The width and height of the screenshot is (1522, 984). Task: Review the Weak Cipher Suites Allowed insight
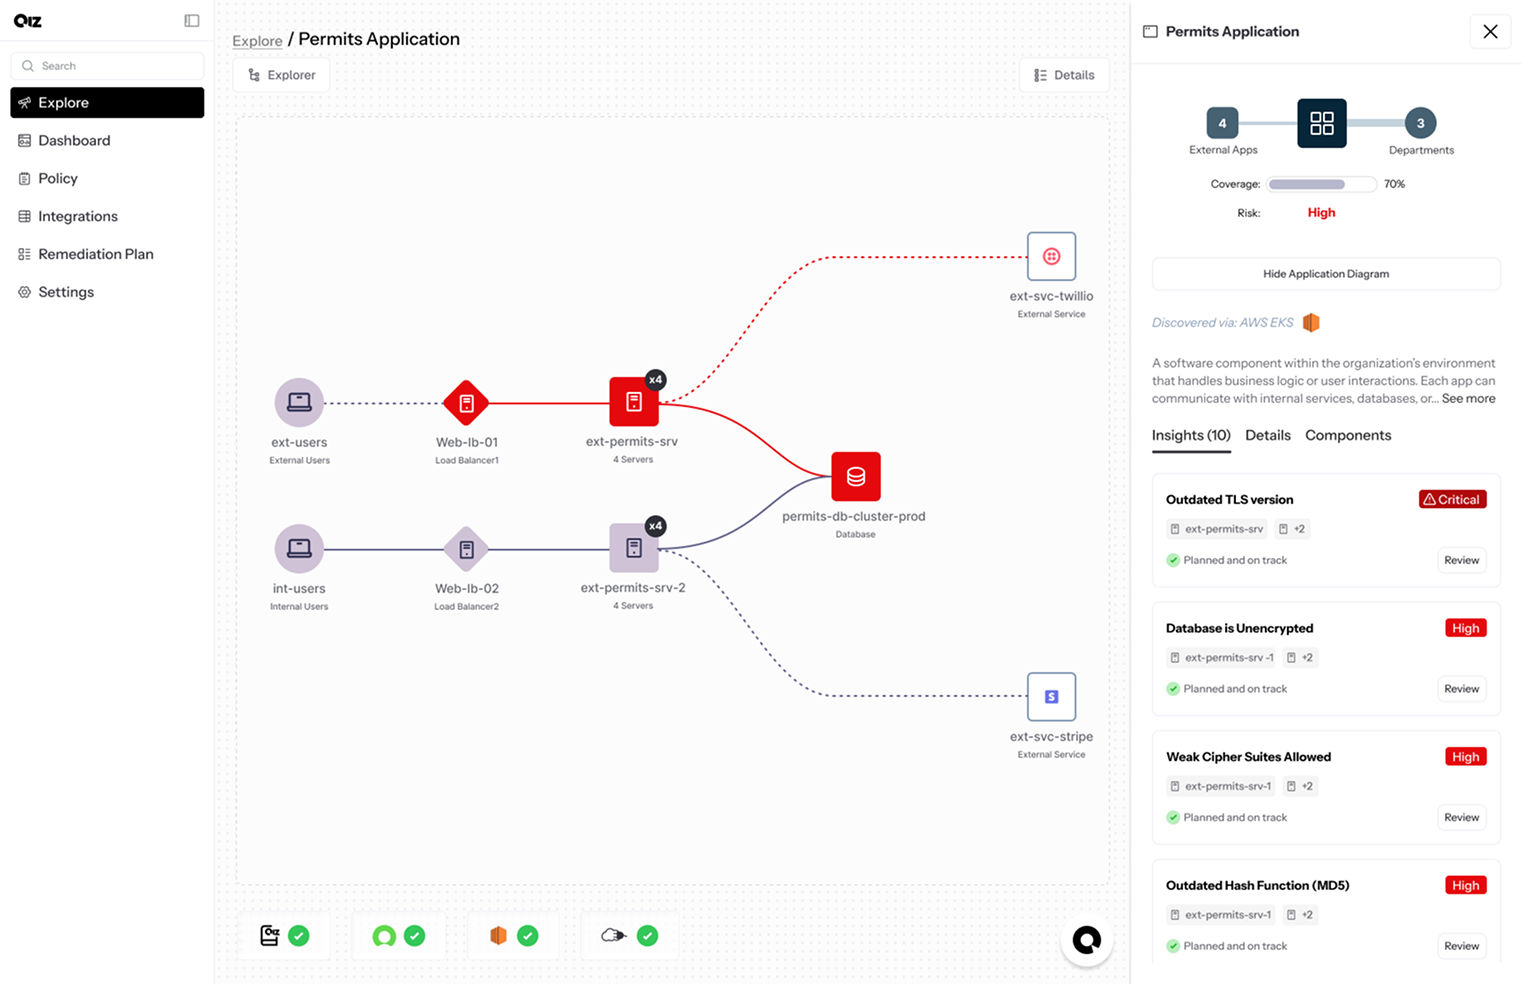pyautogui.click(x=1461, y=818)
